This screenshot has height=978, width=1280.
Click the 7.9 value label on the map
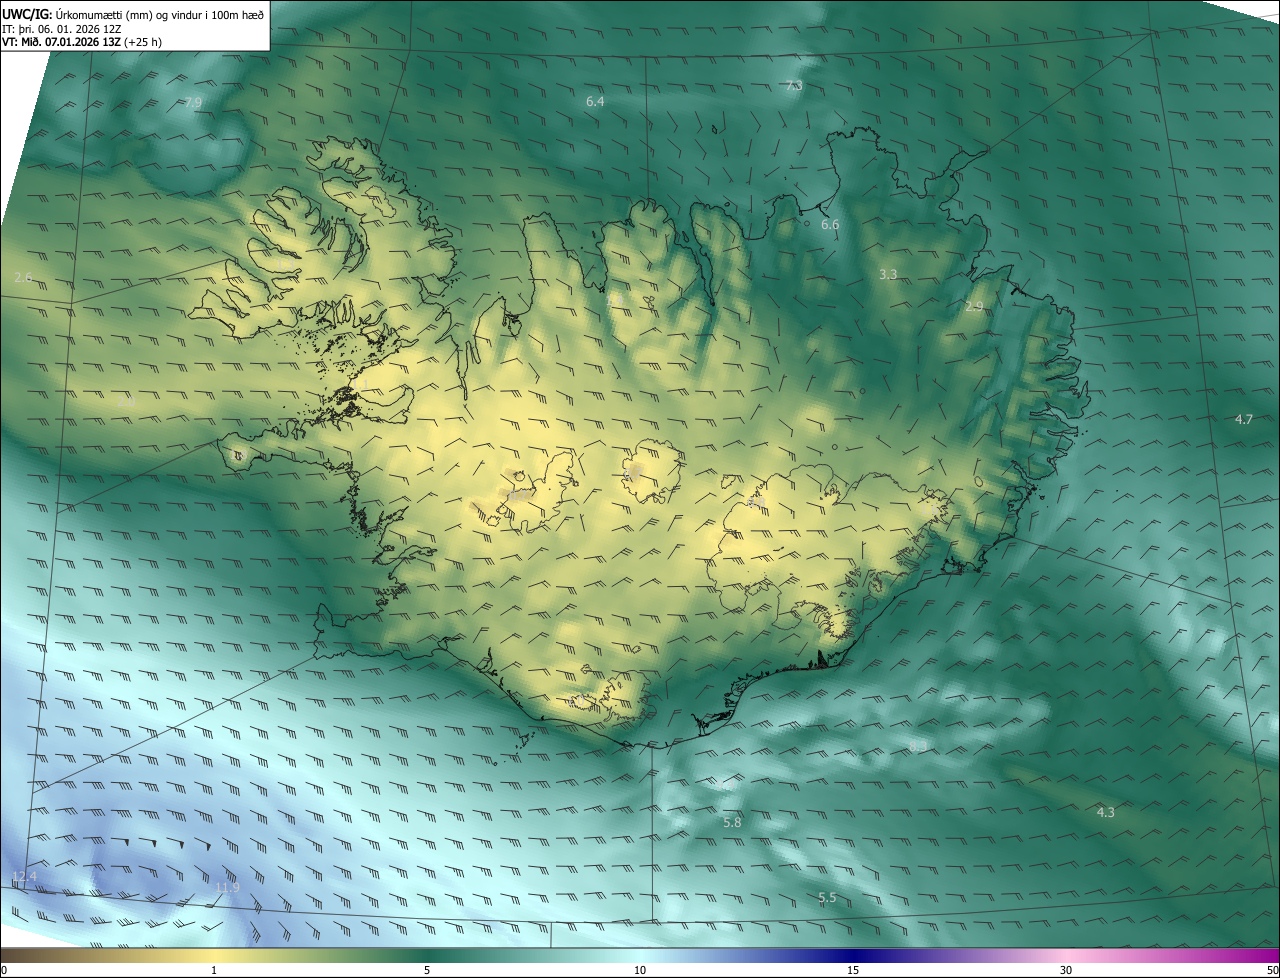pos(193,103)
